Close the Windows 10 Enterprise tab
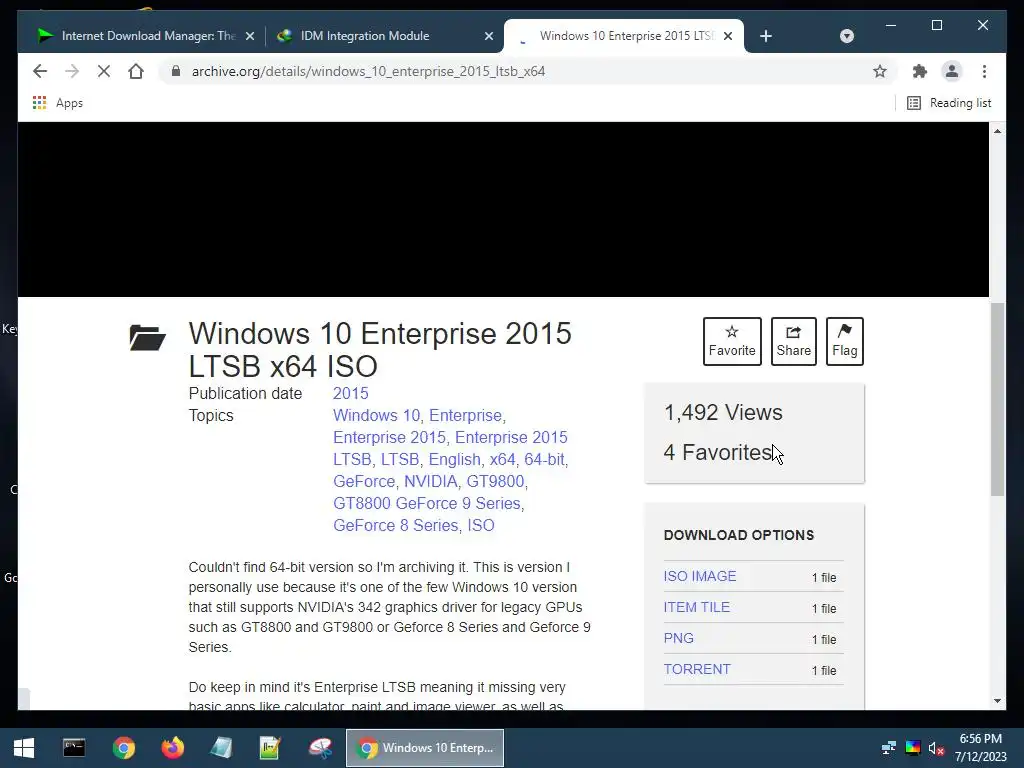The image size is (1024, 768). (x=728, y=36)
